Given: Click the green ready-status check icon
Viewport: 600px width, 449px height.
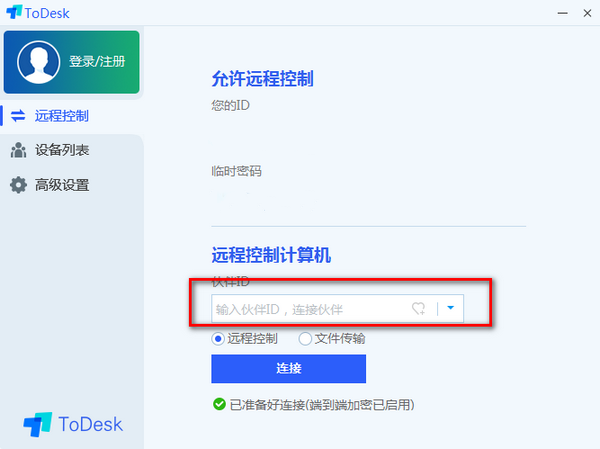Looking at the screenshot, I should 219,404.
